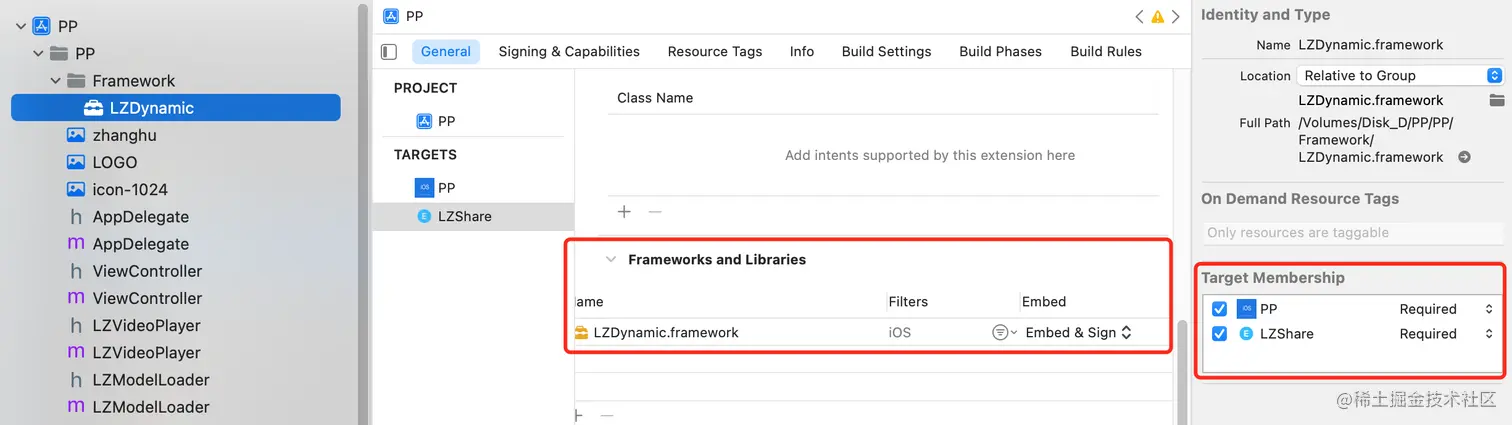
Task: Click the platform filter icon for LZDynamic.framework
Action: 1001,333
